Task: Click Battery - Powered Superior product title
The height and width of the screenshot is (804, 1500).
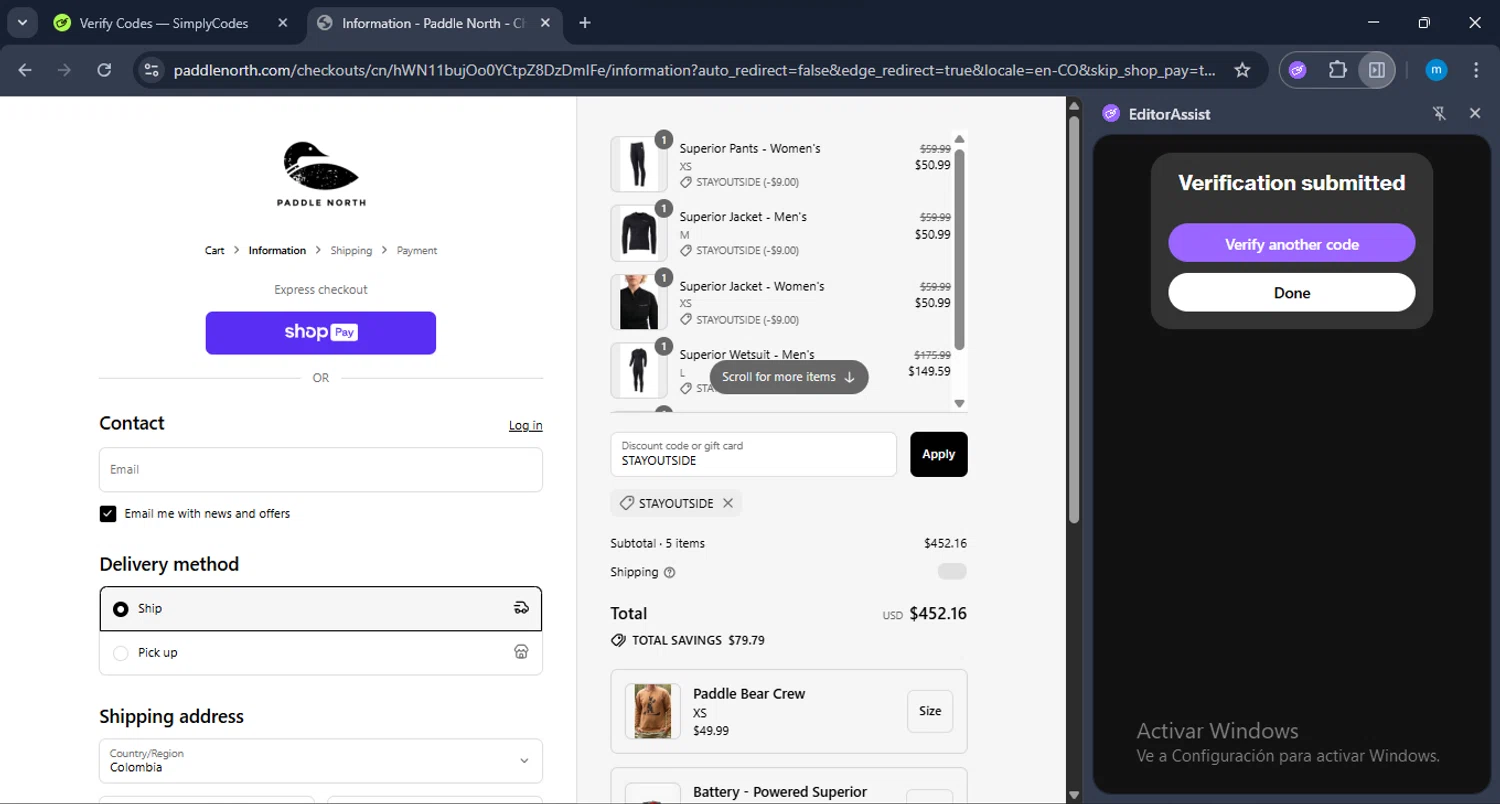Action: [x=780, y=792]
